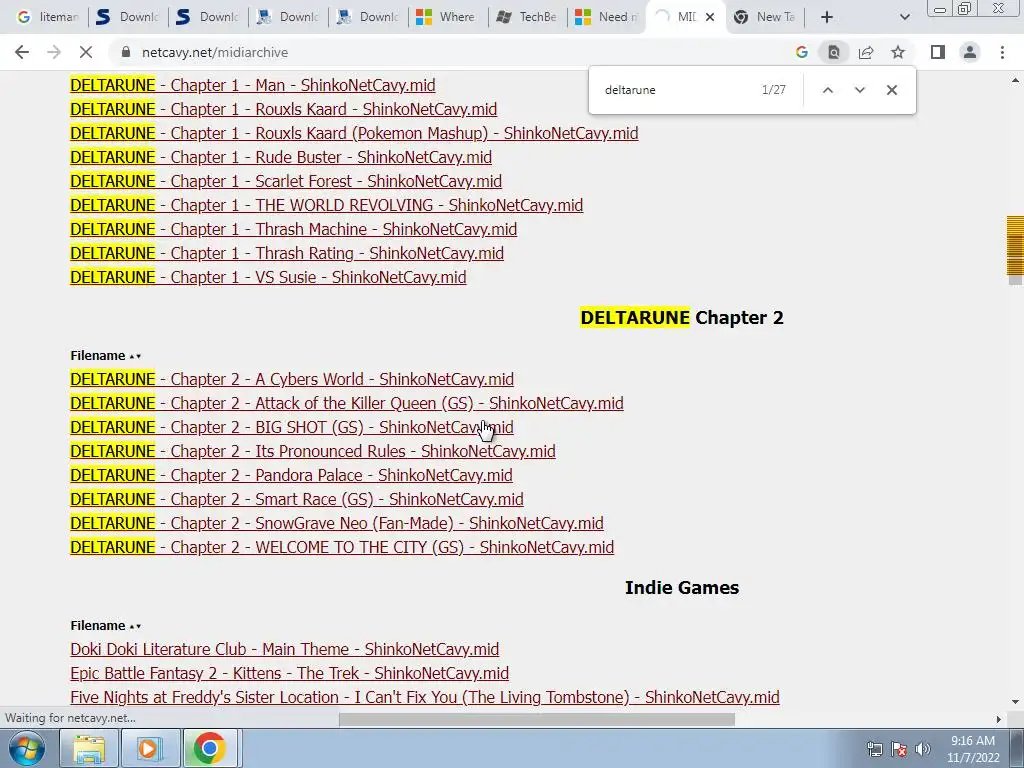Screen dimensions: 1024x768
Task: Click the scroll right arrow
Action: pyautogui.click(x=999, y=719)
